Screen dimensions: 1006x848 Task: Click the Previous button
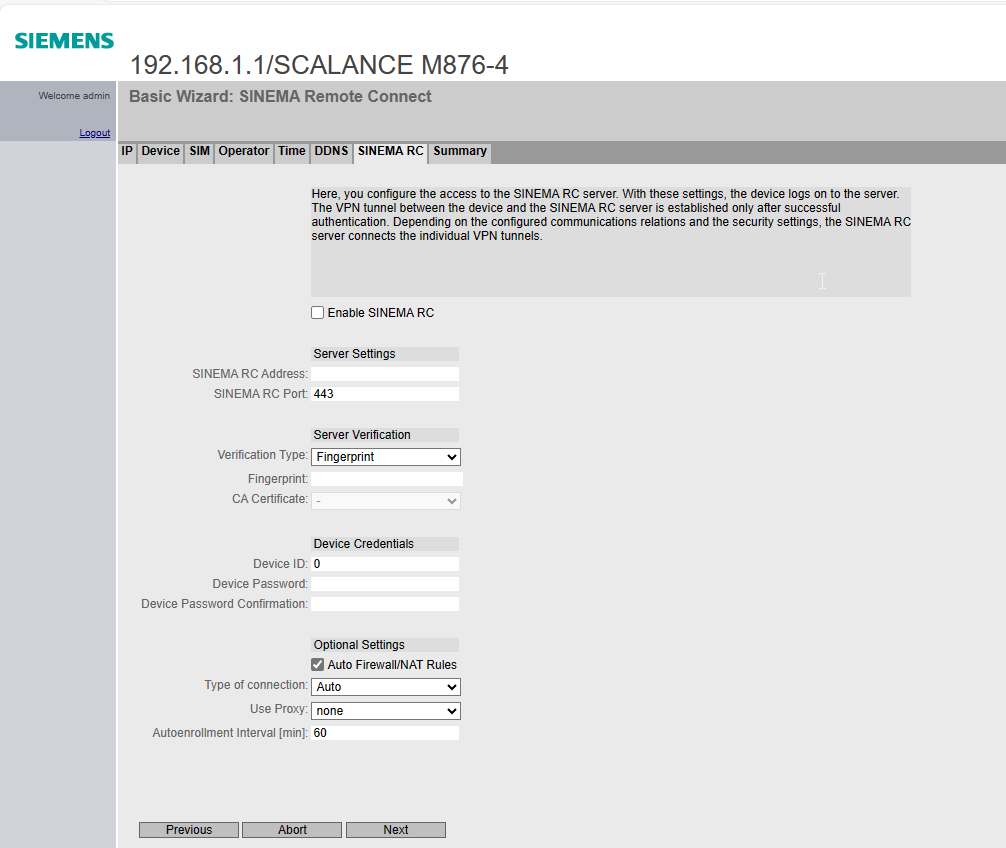click(189, 830)
